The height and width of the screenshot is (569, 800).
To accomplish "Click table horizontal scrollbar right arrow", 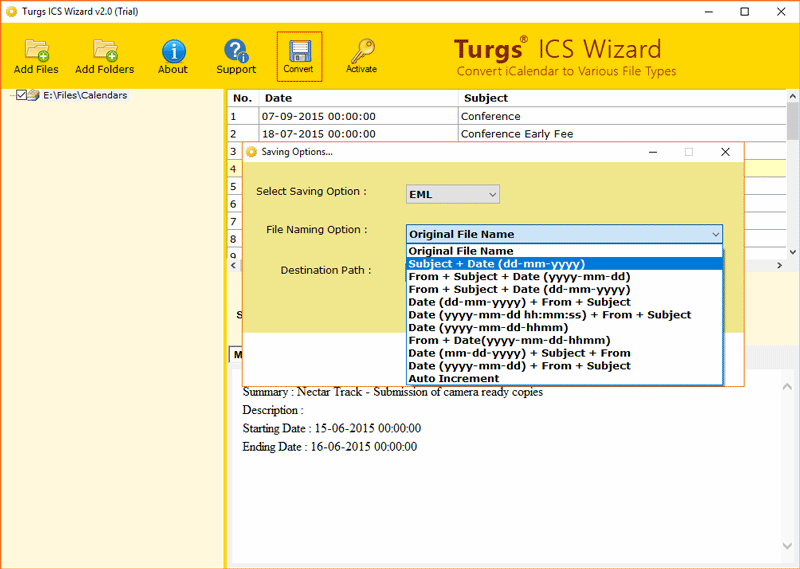I will tap(779, 265).
